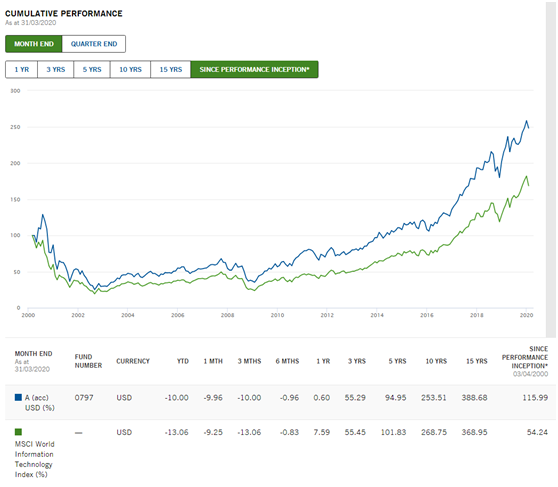
Task: Click the YTD column header
Action: pos(183,361)
